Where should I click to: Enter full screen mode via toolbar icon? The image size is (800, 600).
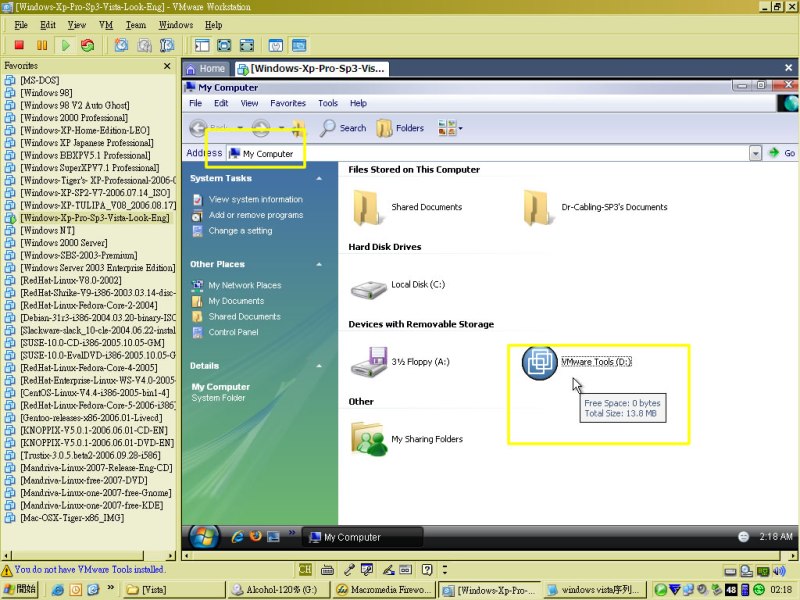pyautogui.click(x=246, y=45)
